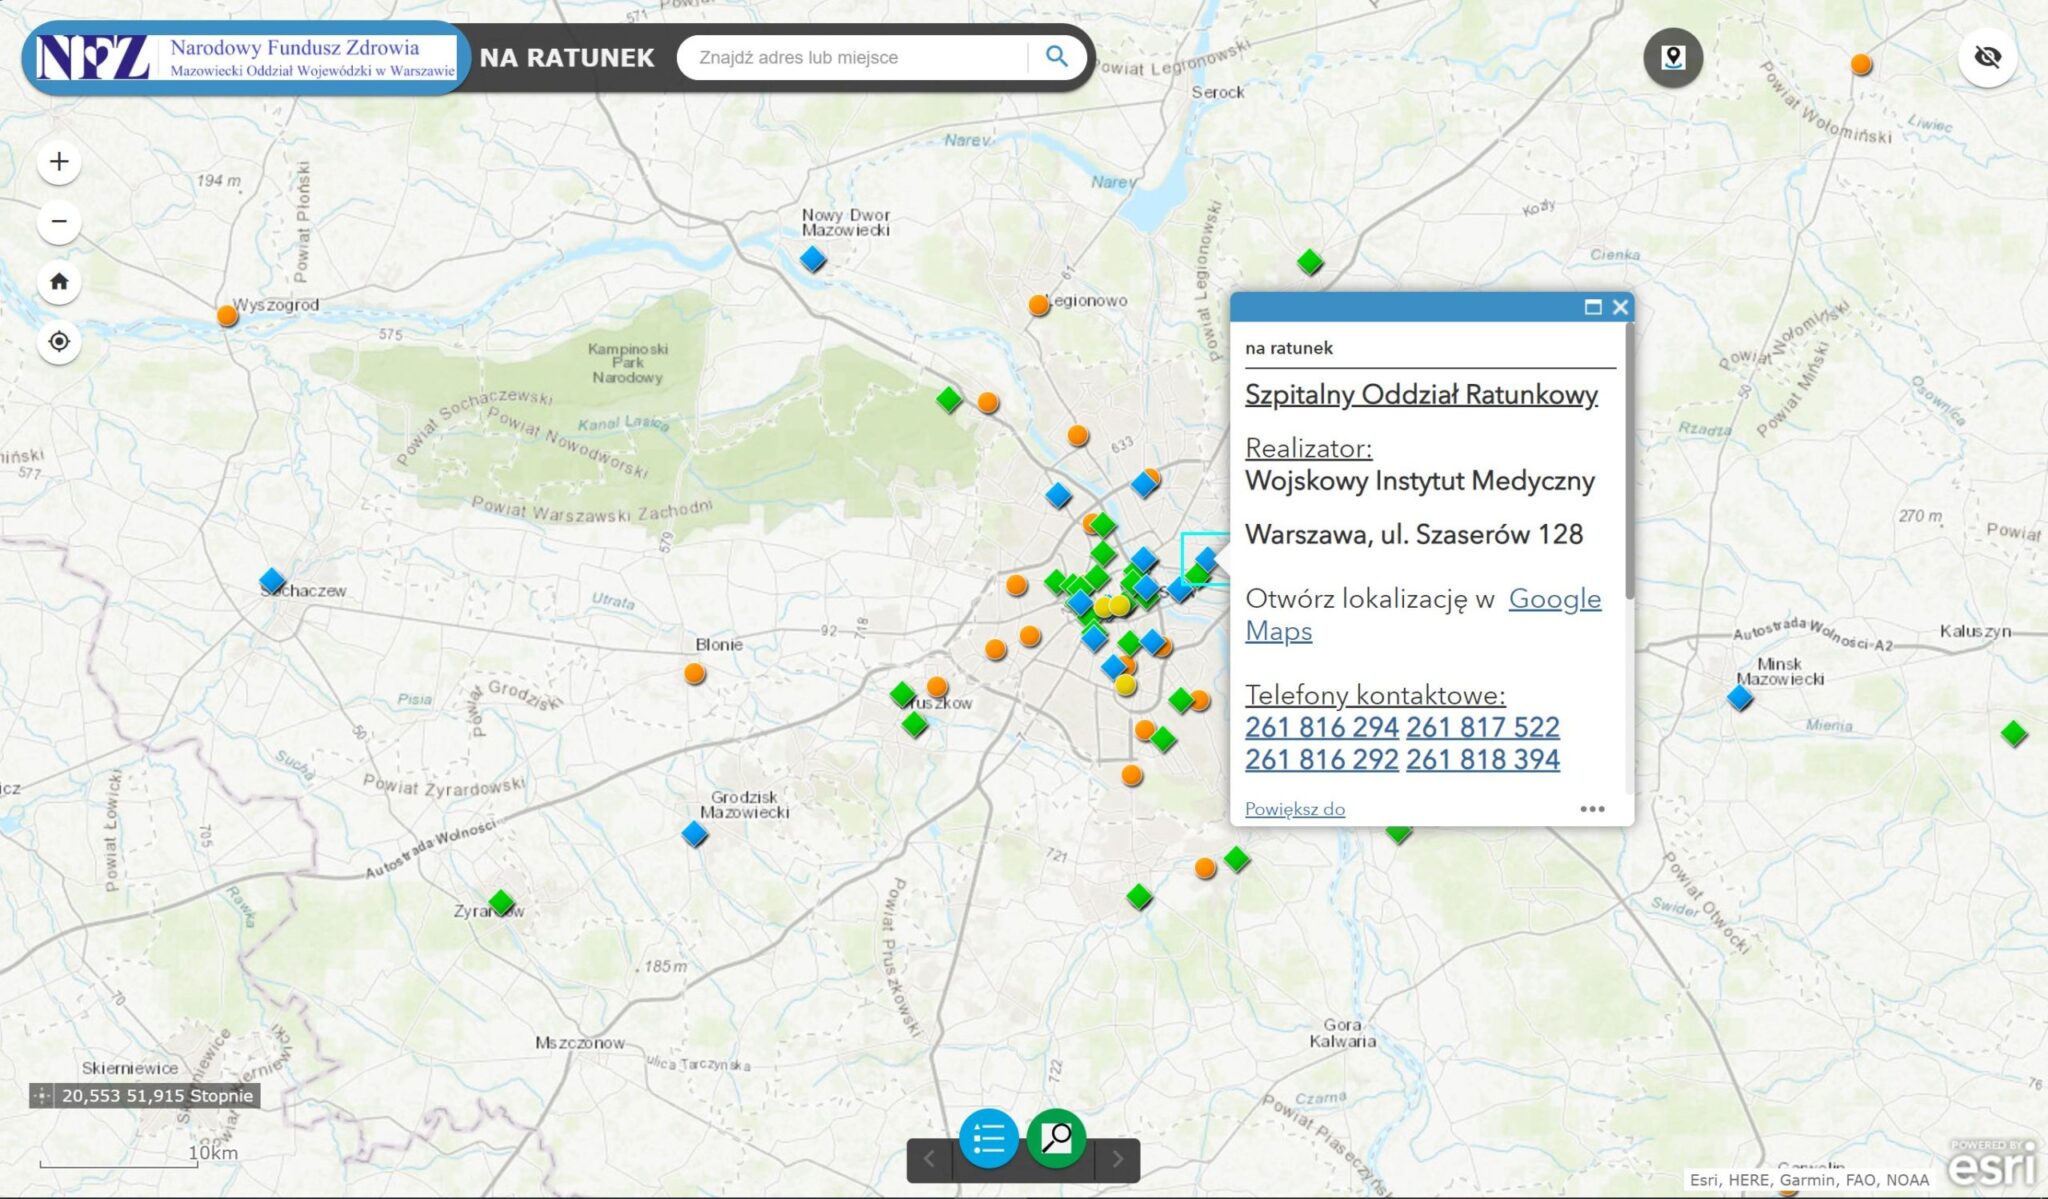The image size is (2048, 1199).
Task: Find my location with the locate button
Action: [59, 342]
